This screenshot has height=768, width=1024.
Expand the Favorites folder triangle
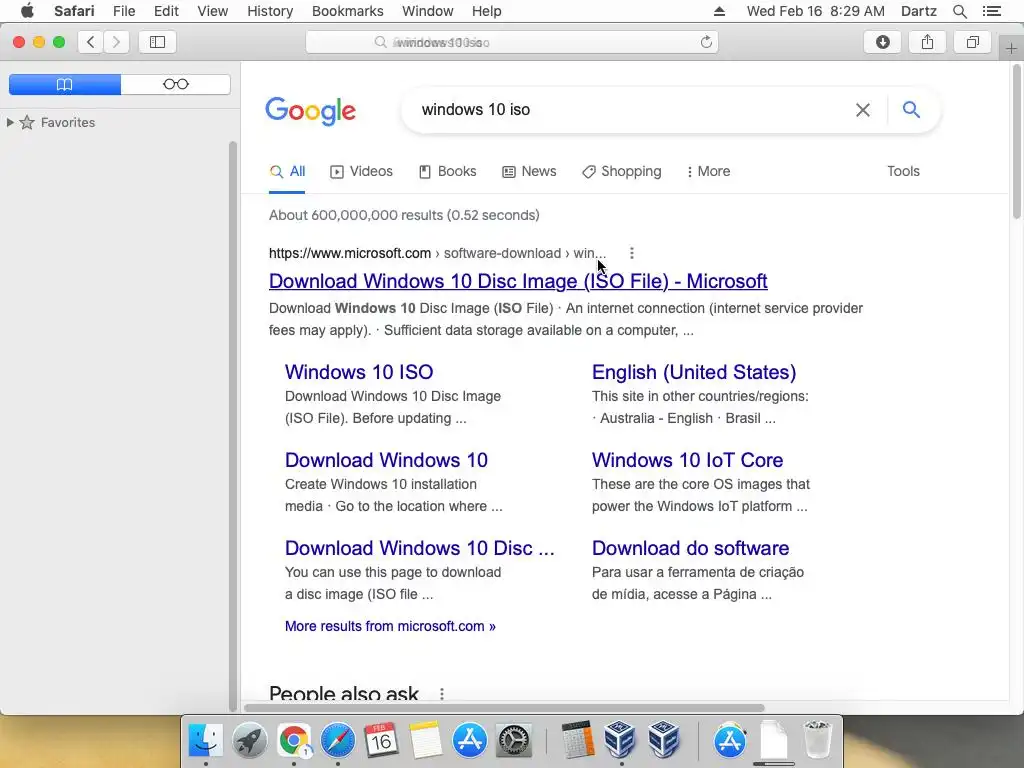point(10,122)
